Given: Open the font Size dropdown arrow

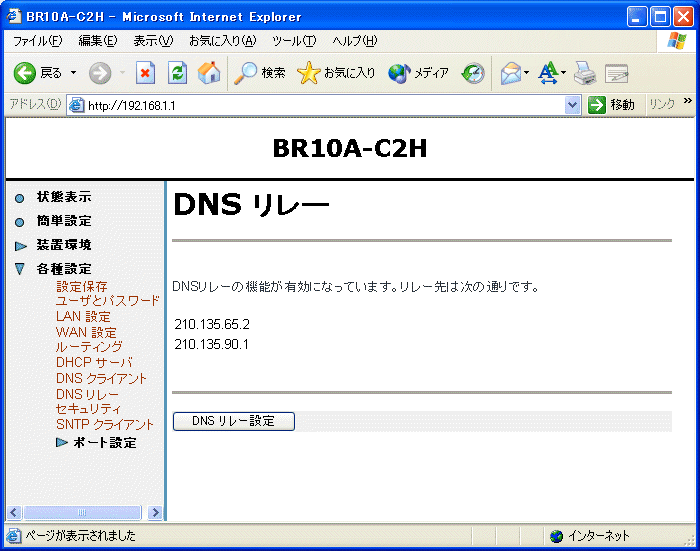Looking at the screenshot, I should pyautogui.click(x=563, y=73).
